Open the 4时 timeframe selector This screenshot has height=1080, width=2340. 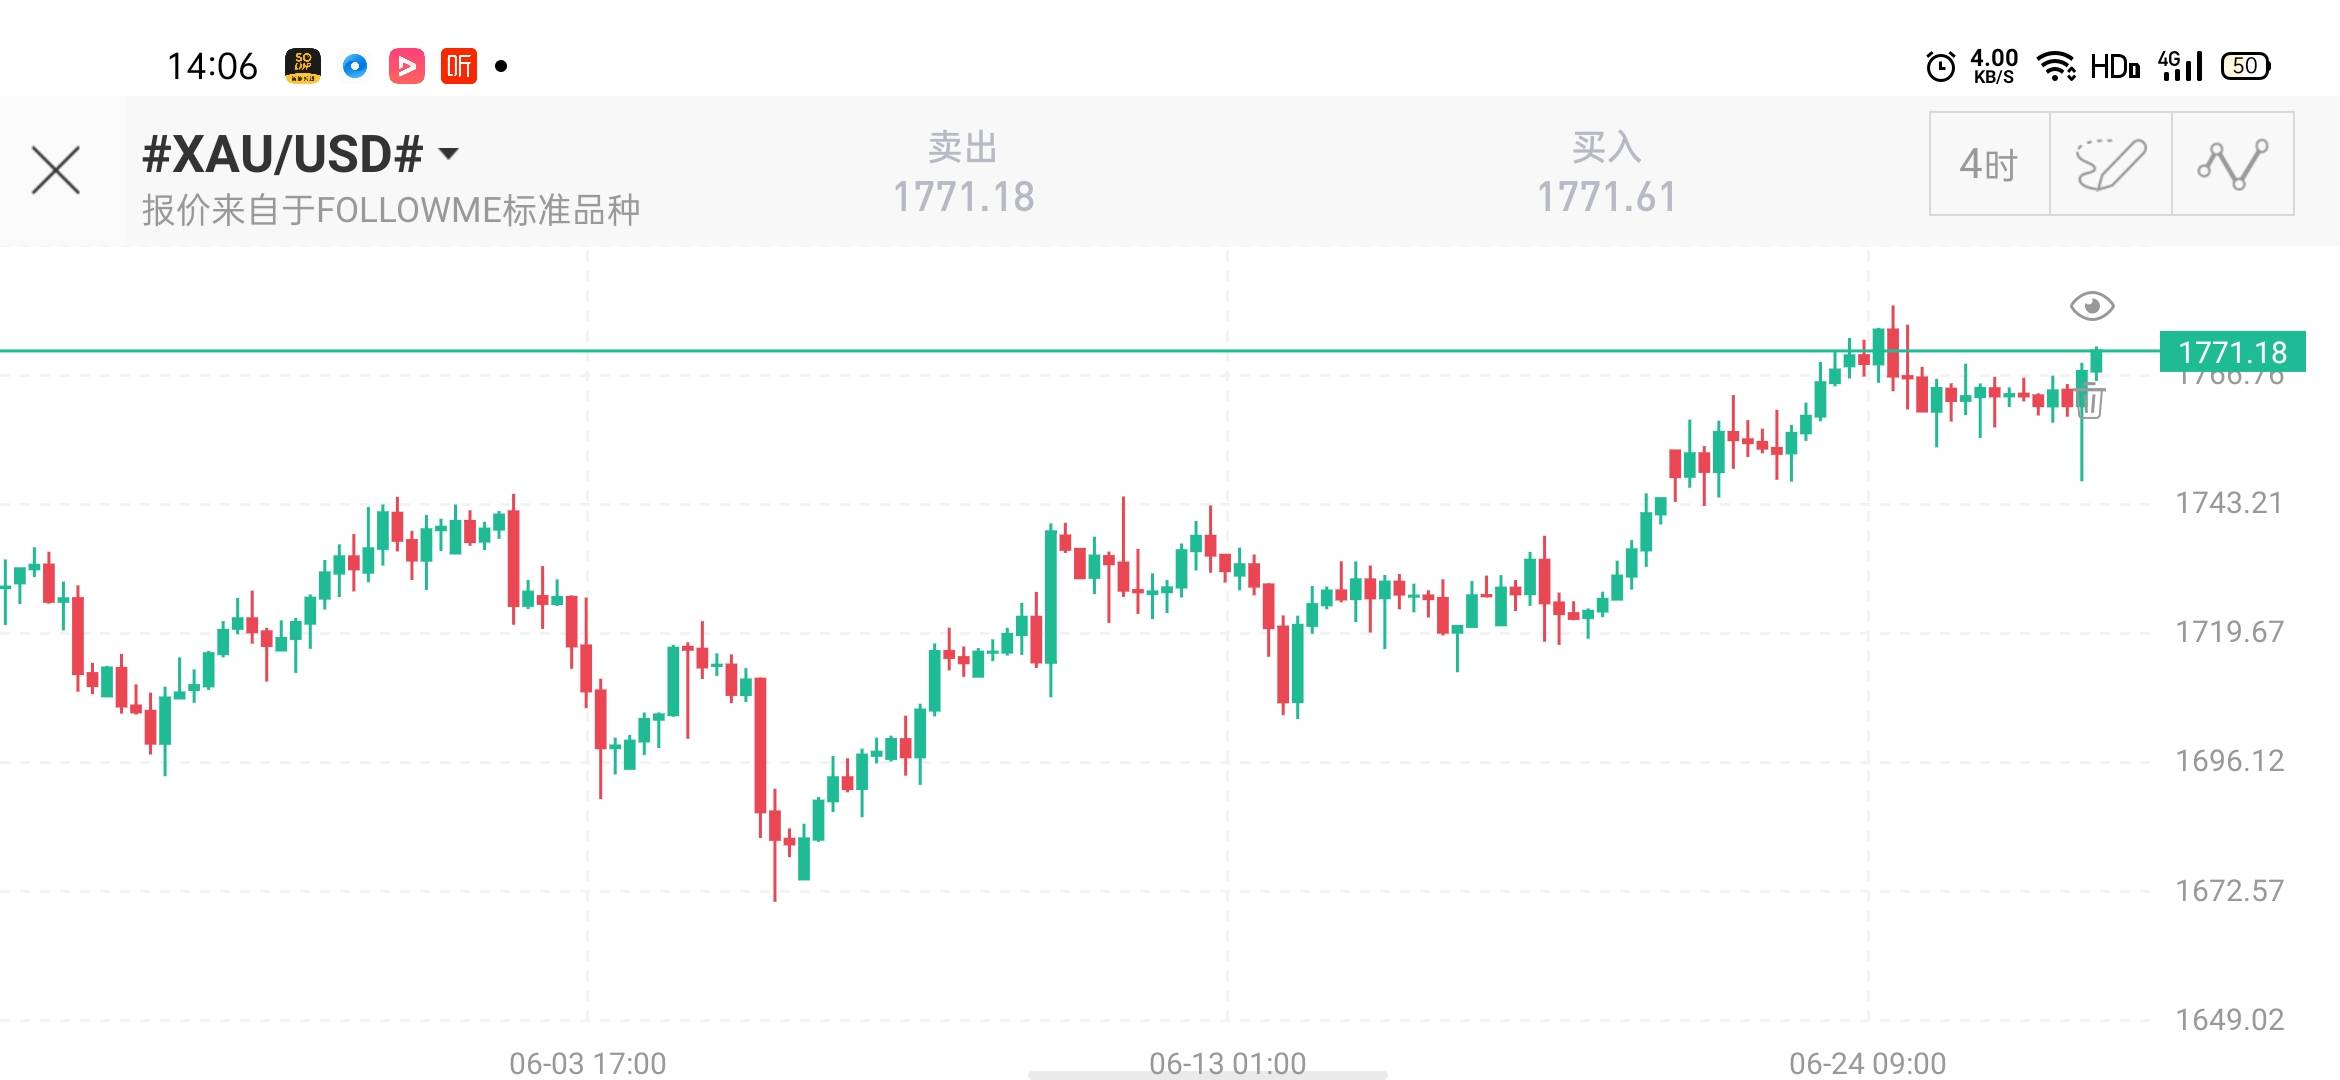pyautogui.click(x=1989, y=164)
